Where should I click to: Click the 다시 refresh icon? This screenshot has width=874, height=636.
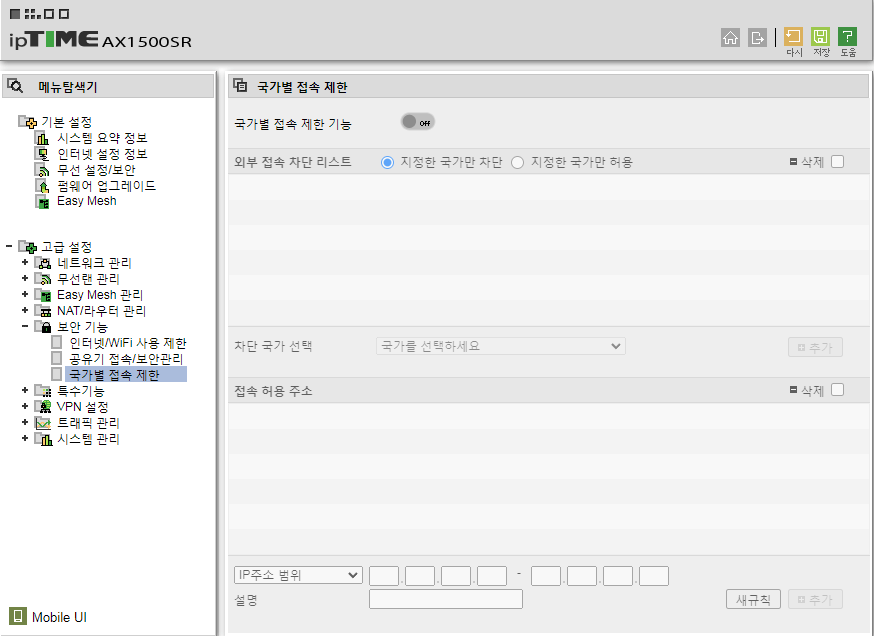pos(793,37)
